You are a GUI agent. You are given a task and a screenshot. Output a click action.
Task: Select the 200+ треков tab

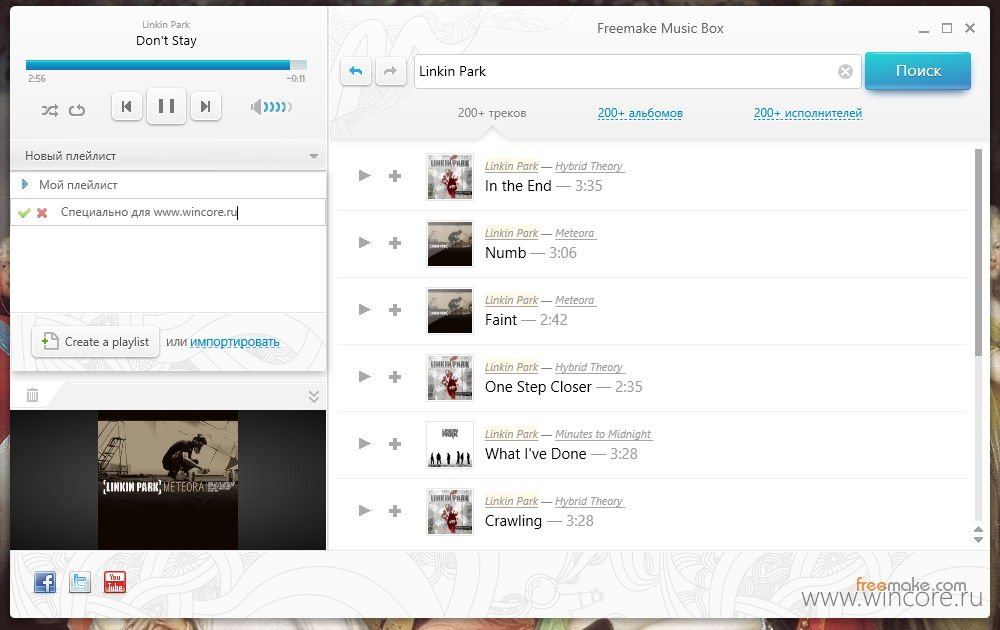coord(492,113)
